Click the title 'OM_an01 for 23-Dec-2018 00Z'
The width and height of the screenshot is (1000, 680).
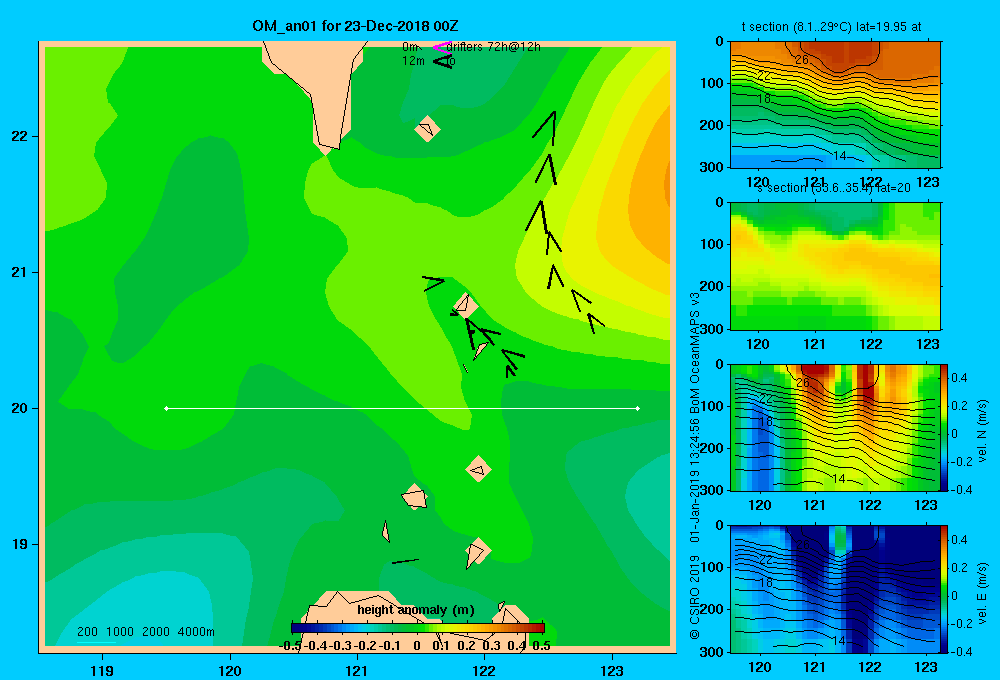355,26
